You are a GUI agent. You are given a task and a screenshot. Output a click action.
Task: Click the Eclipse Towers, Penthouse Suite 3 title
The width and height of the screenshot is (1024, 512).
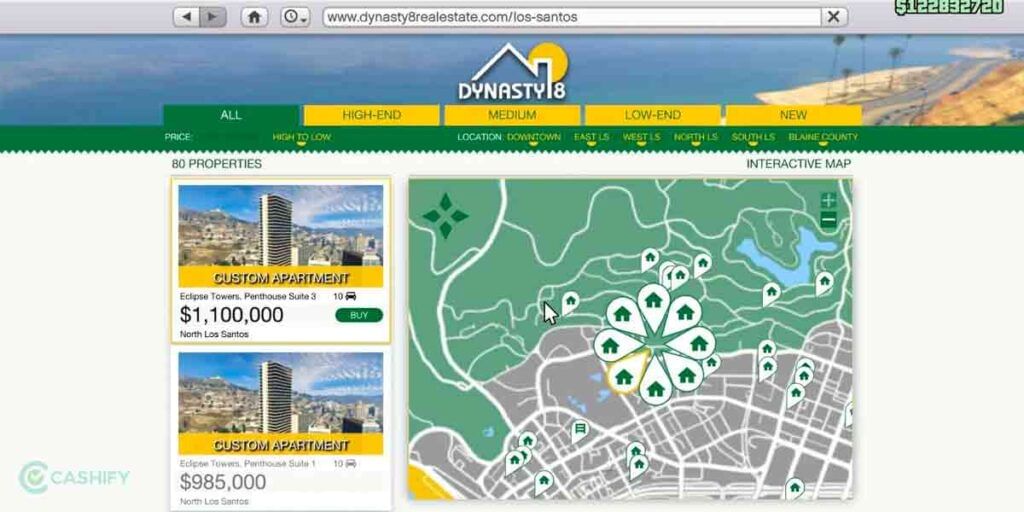pyautogui.click(x=248, y=296)
